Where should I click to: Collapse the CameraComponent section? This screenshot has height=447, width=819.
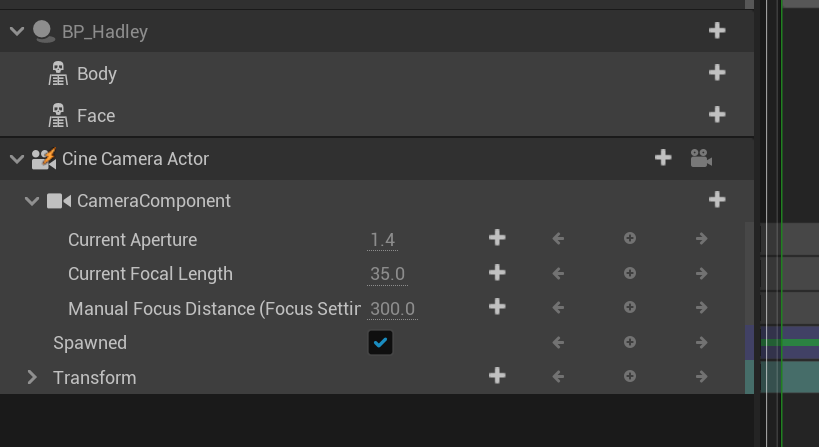pyautogui.click(x=32, y=201)
